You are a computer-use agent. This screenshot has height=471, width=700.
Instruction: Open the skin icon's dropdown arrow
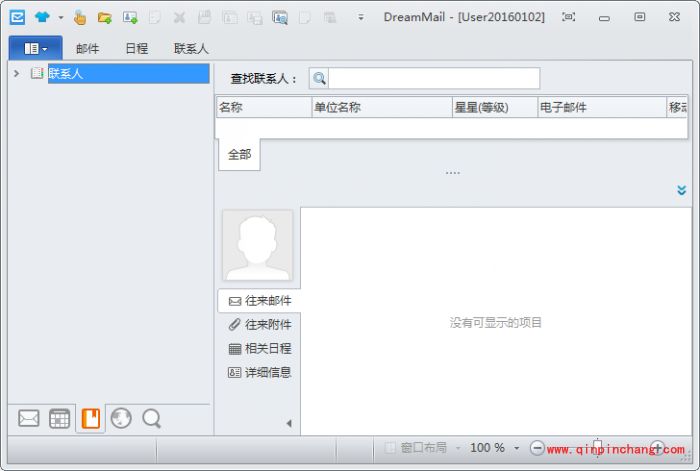tap(61, 18)
